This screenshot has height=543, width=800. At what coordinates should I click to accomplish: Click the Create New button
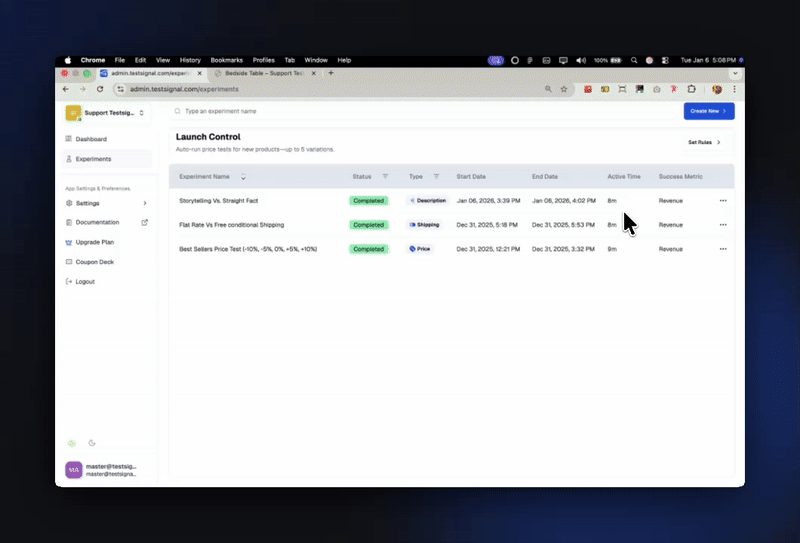tap(709, 111)
